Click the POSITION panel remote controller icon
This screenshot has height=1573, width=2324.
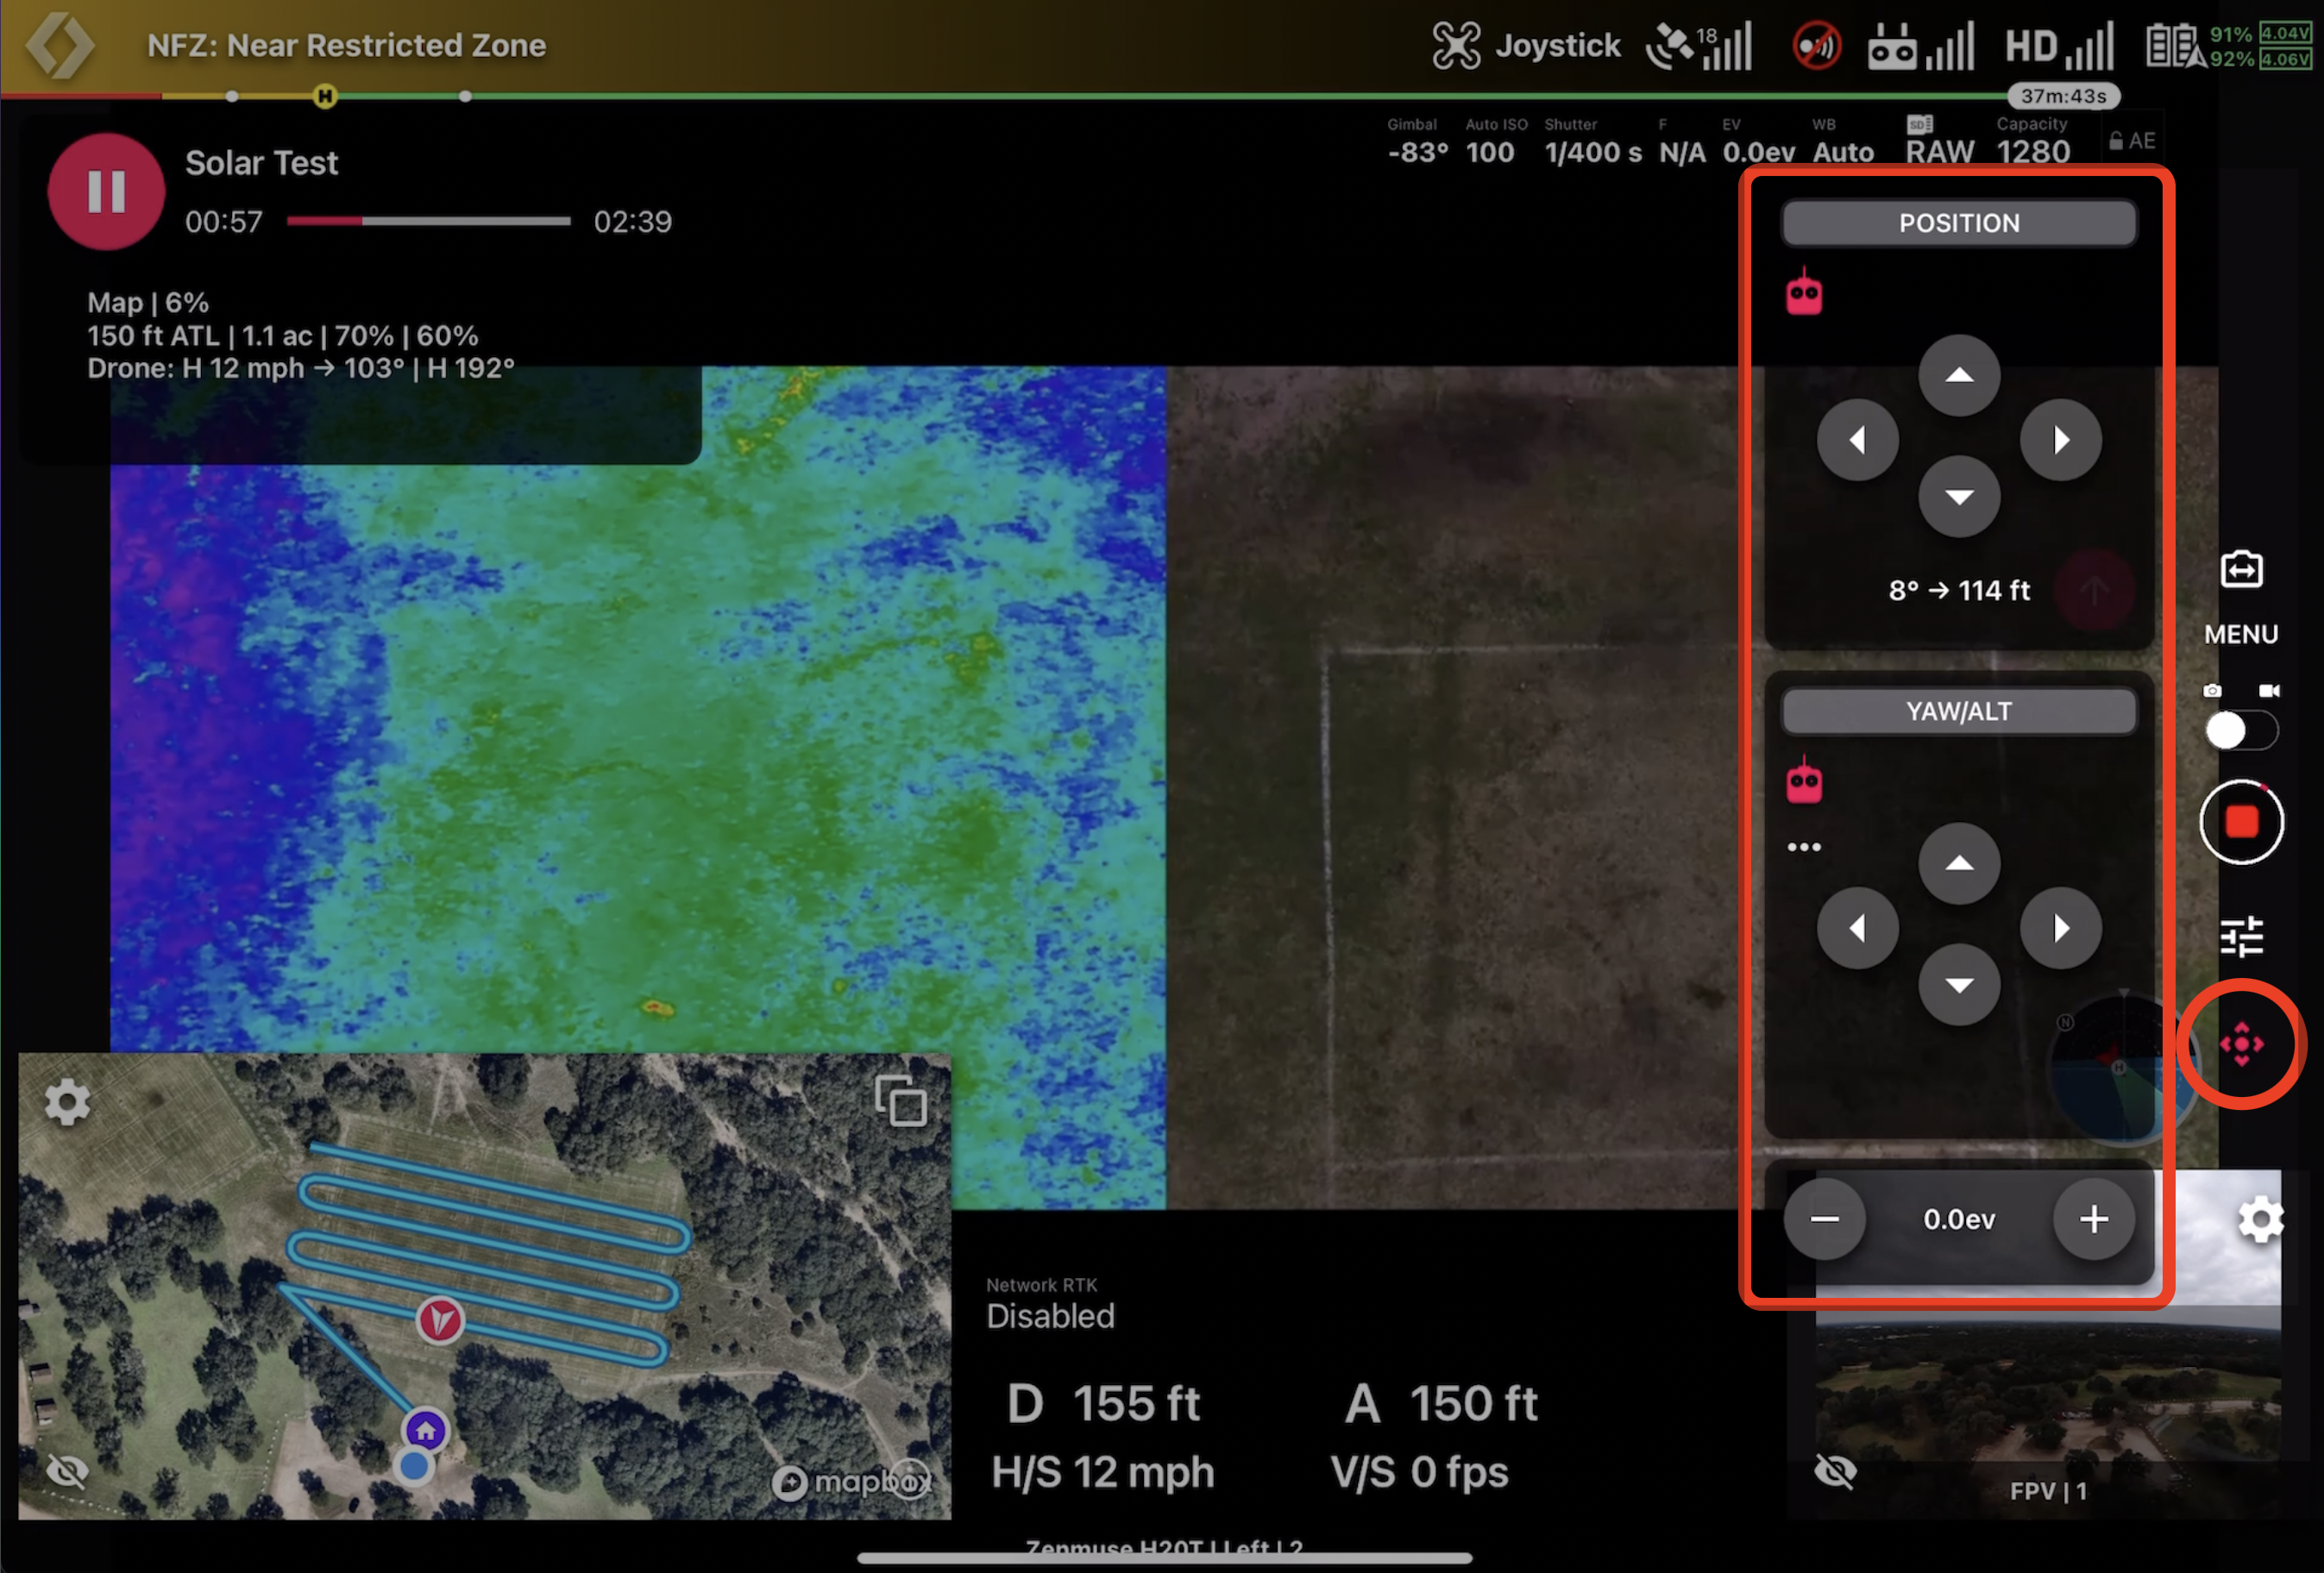point(1804,292)
